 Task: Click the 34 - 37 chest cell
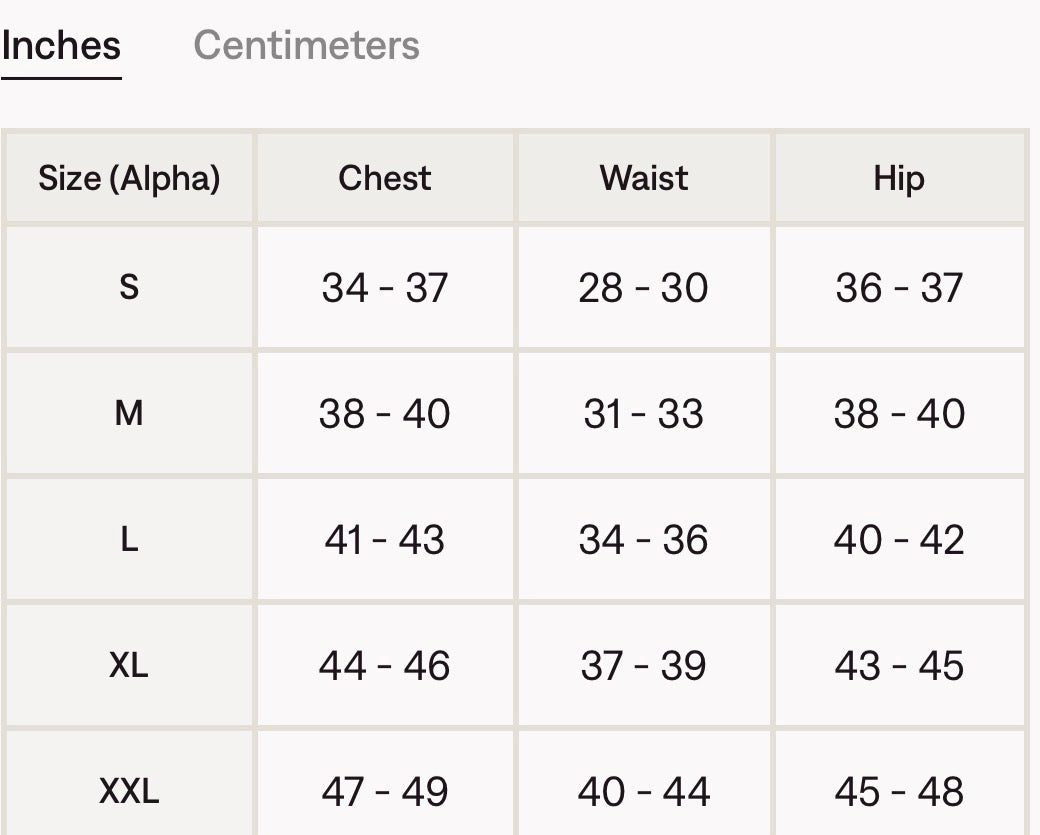[x=385, y=288]
